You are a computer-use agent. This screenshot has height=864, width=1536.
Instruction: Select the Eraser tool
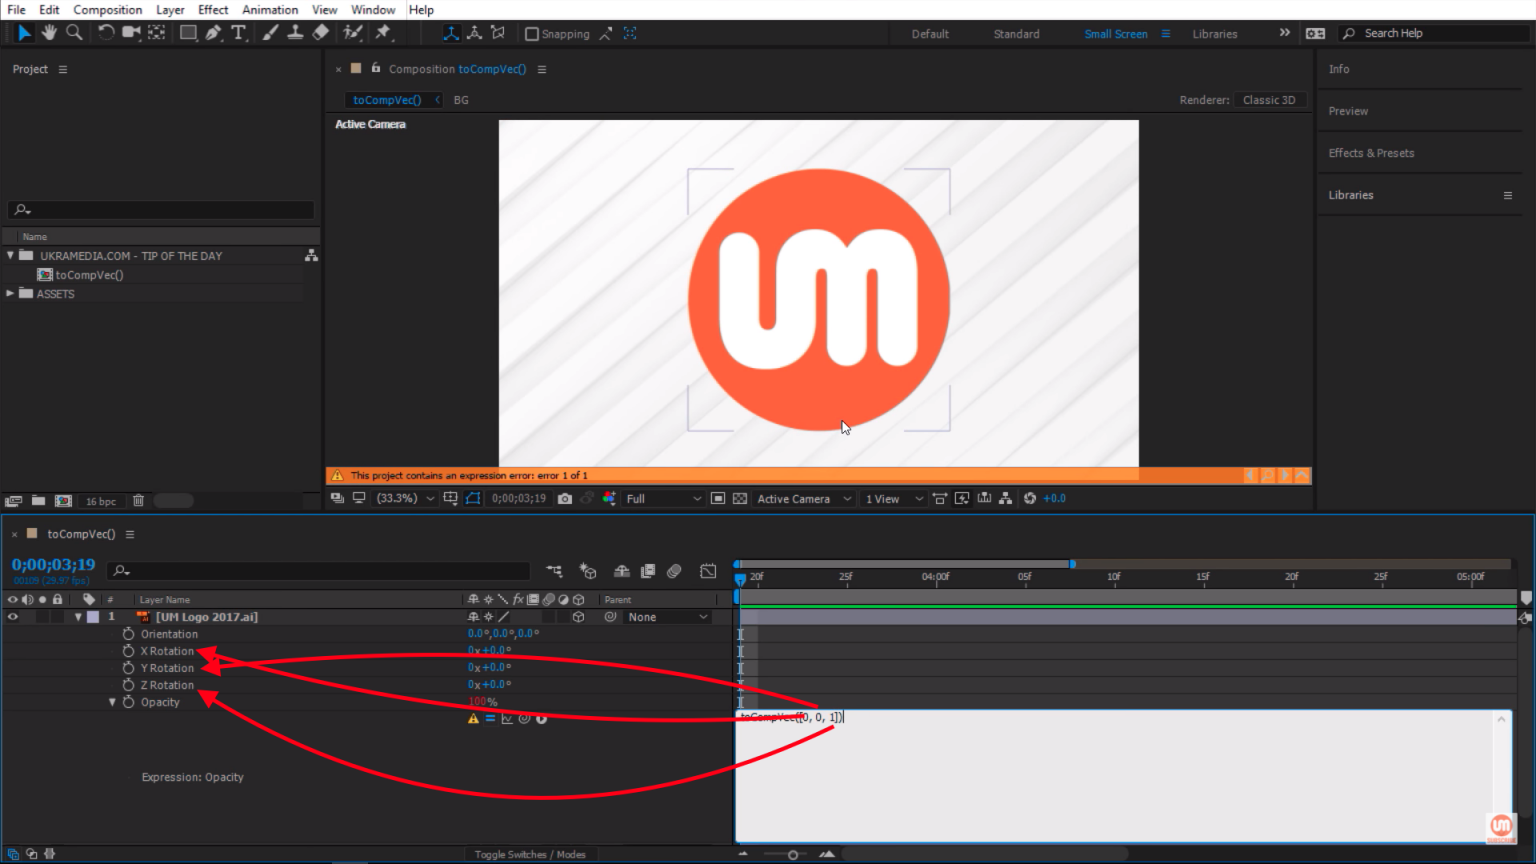320,33
